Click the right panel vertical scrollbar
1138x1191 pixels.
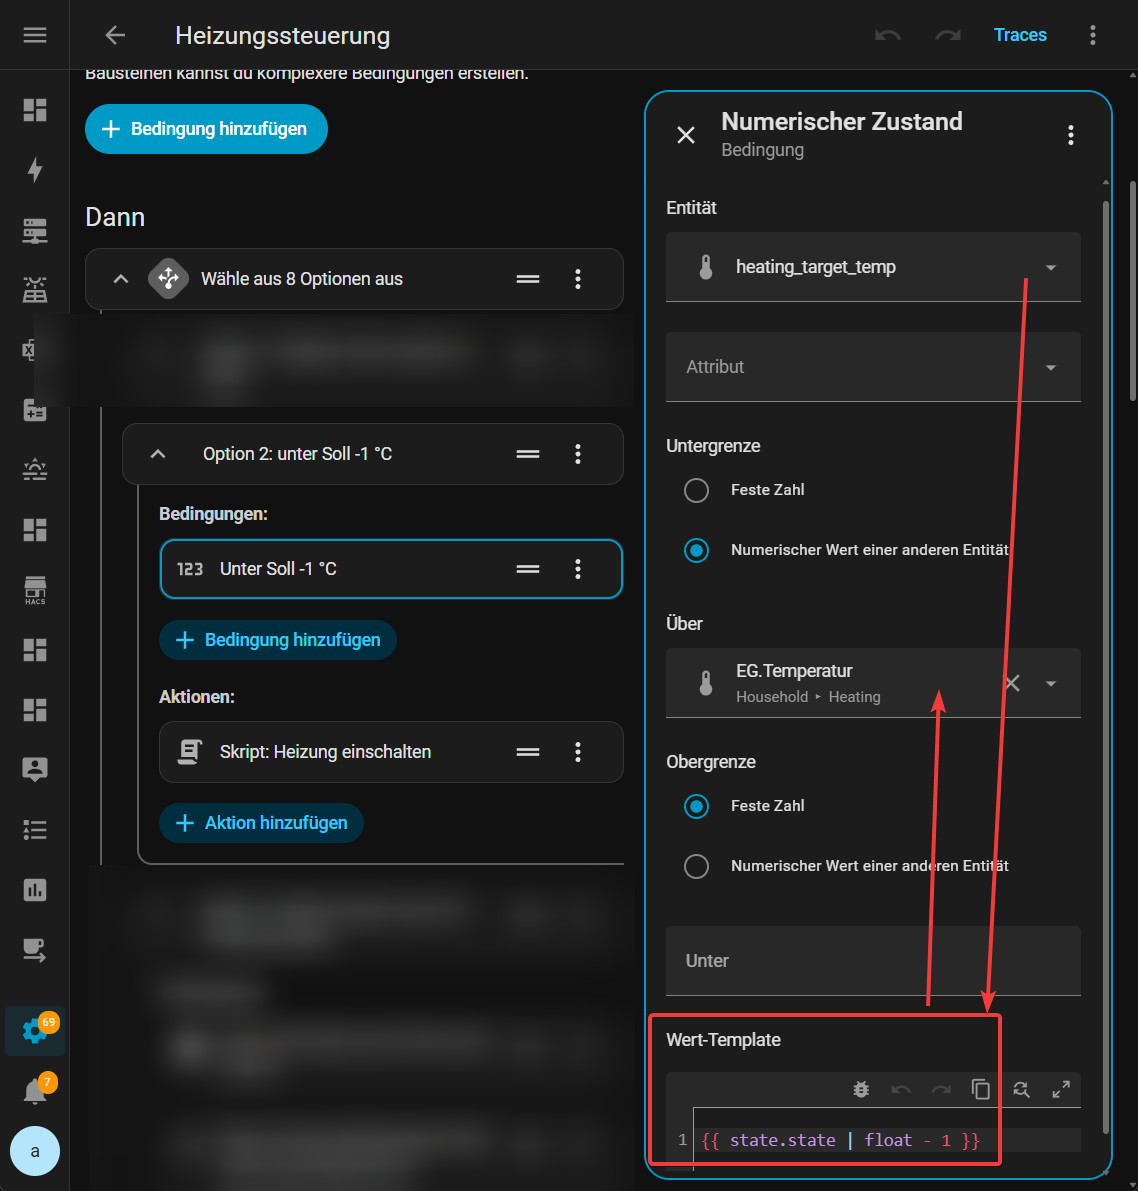(1105, 660)
